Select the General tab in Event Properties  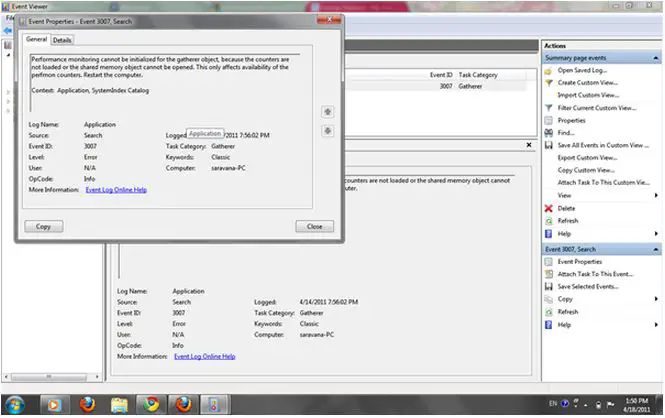click(x=37, y=40)
